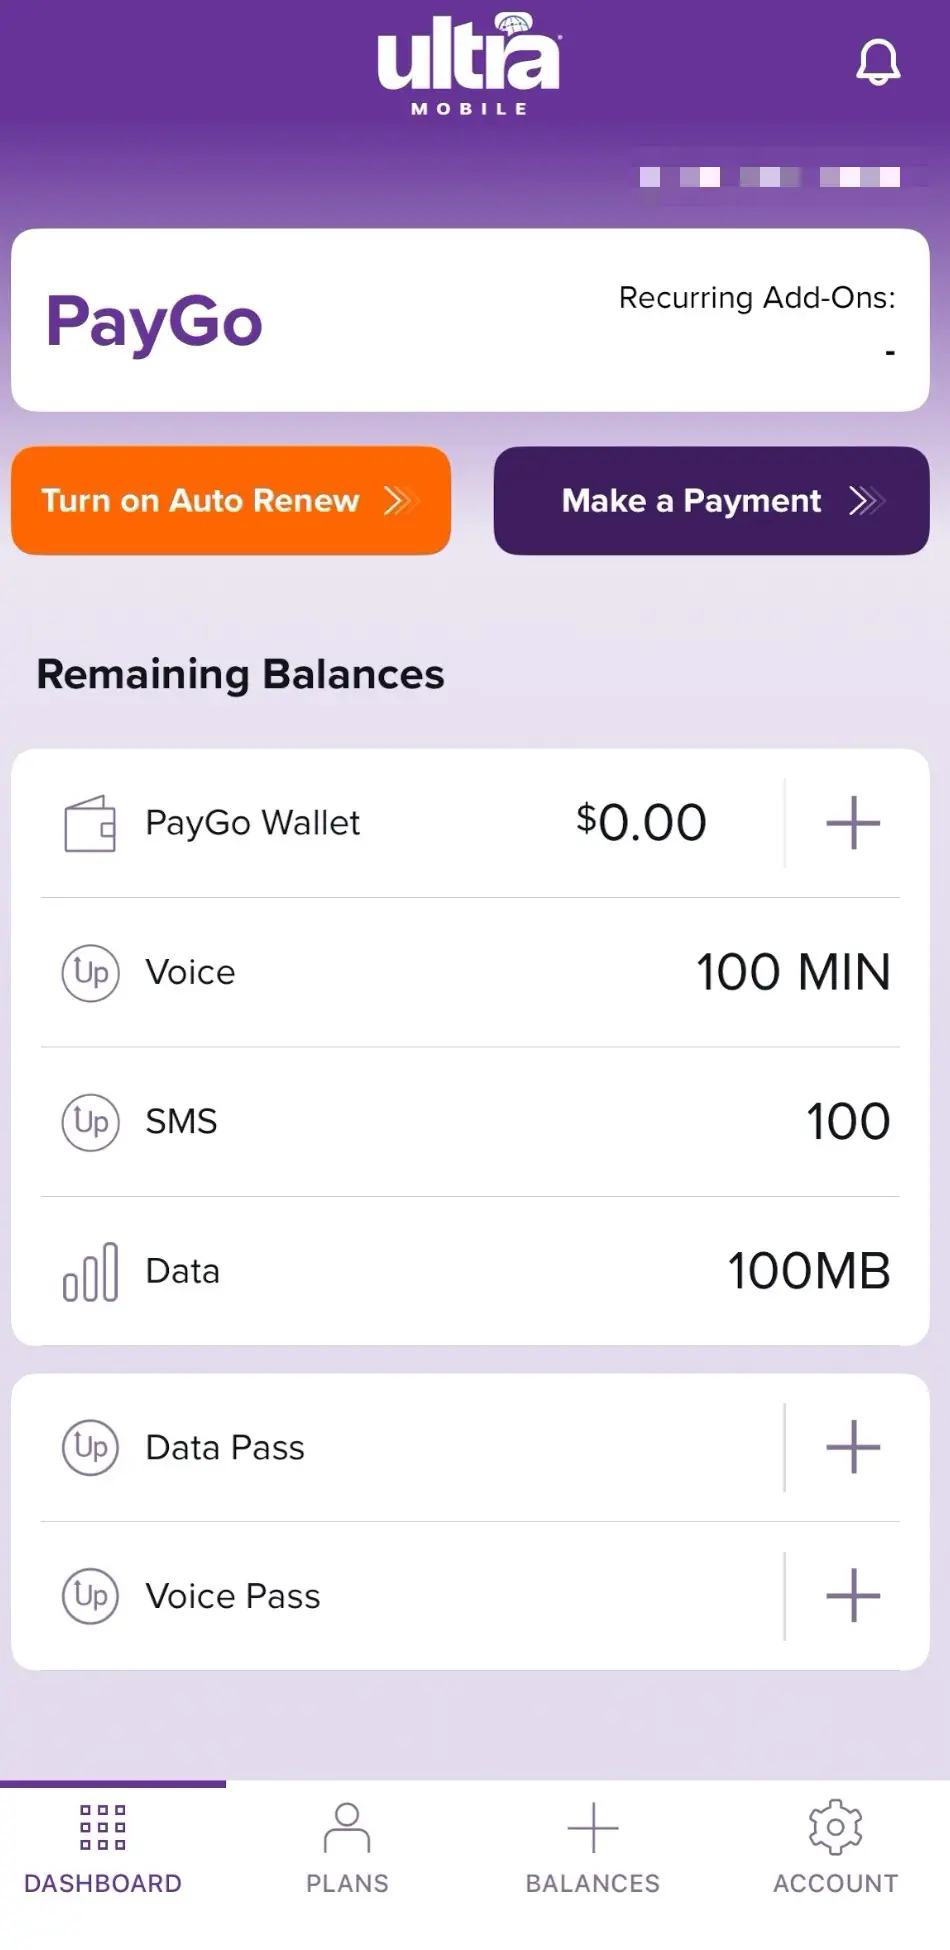The width and height of the screenshot is (950, 1950).
Task: Tap the Data Pass Up icon
Action: coord(90,1447)
